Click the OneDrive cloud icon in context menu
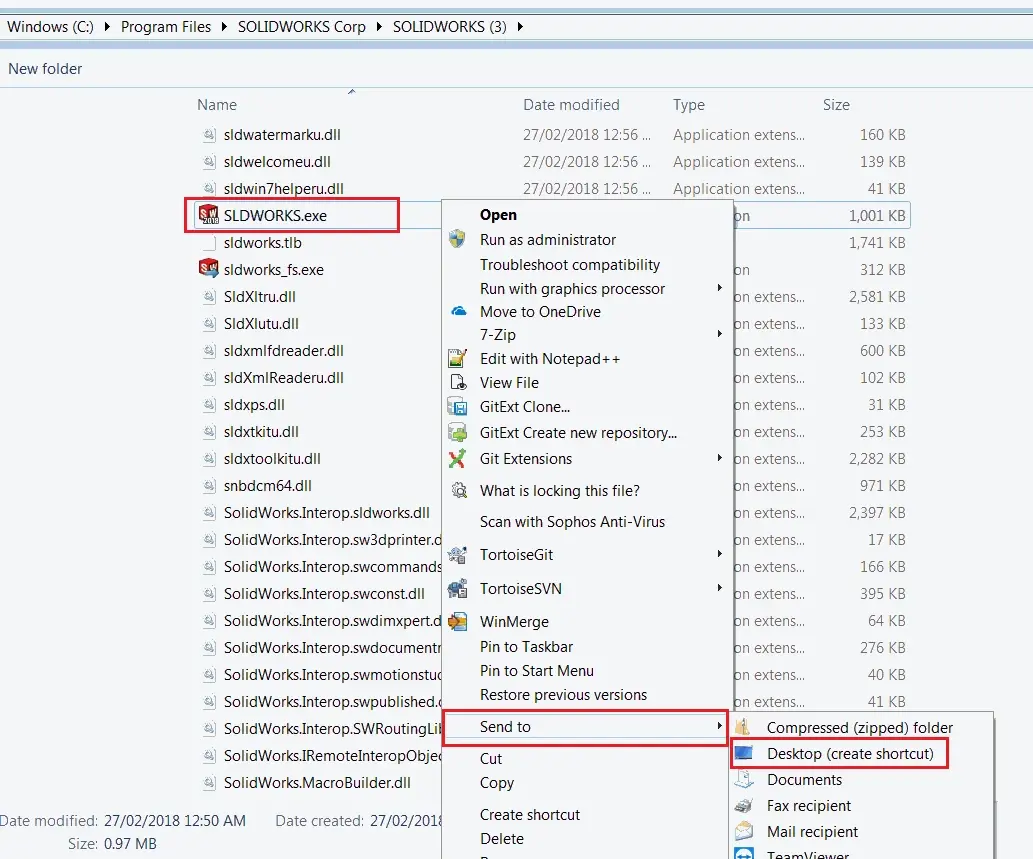The image size is (1033, 859). pyautogui.click(x=459, y=311)
